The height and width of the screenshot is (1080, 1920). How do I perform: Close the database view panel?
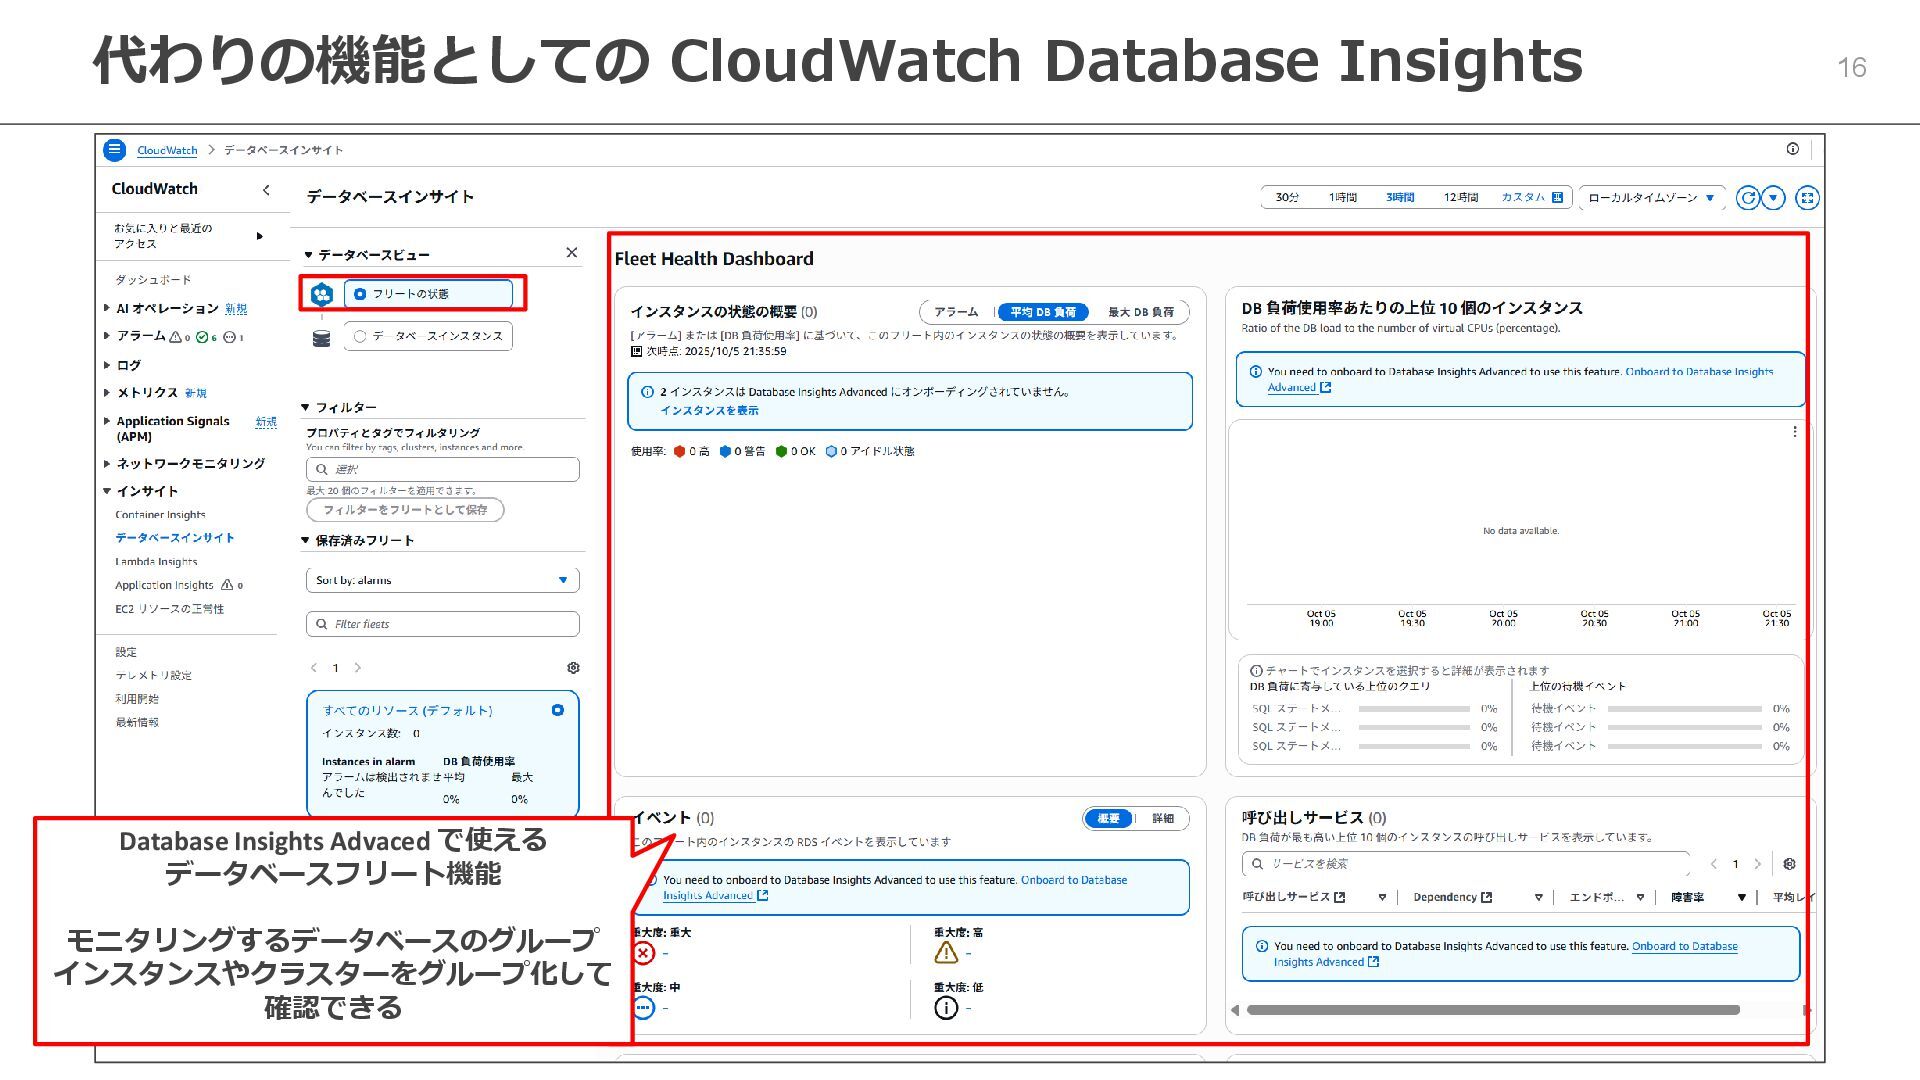click(571, 253)
